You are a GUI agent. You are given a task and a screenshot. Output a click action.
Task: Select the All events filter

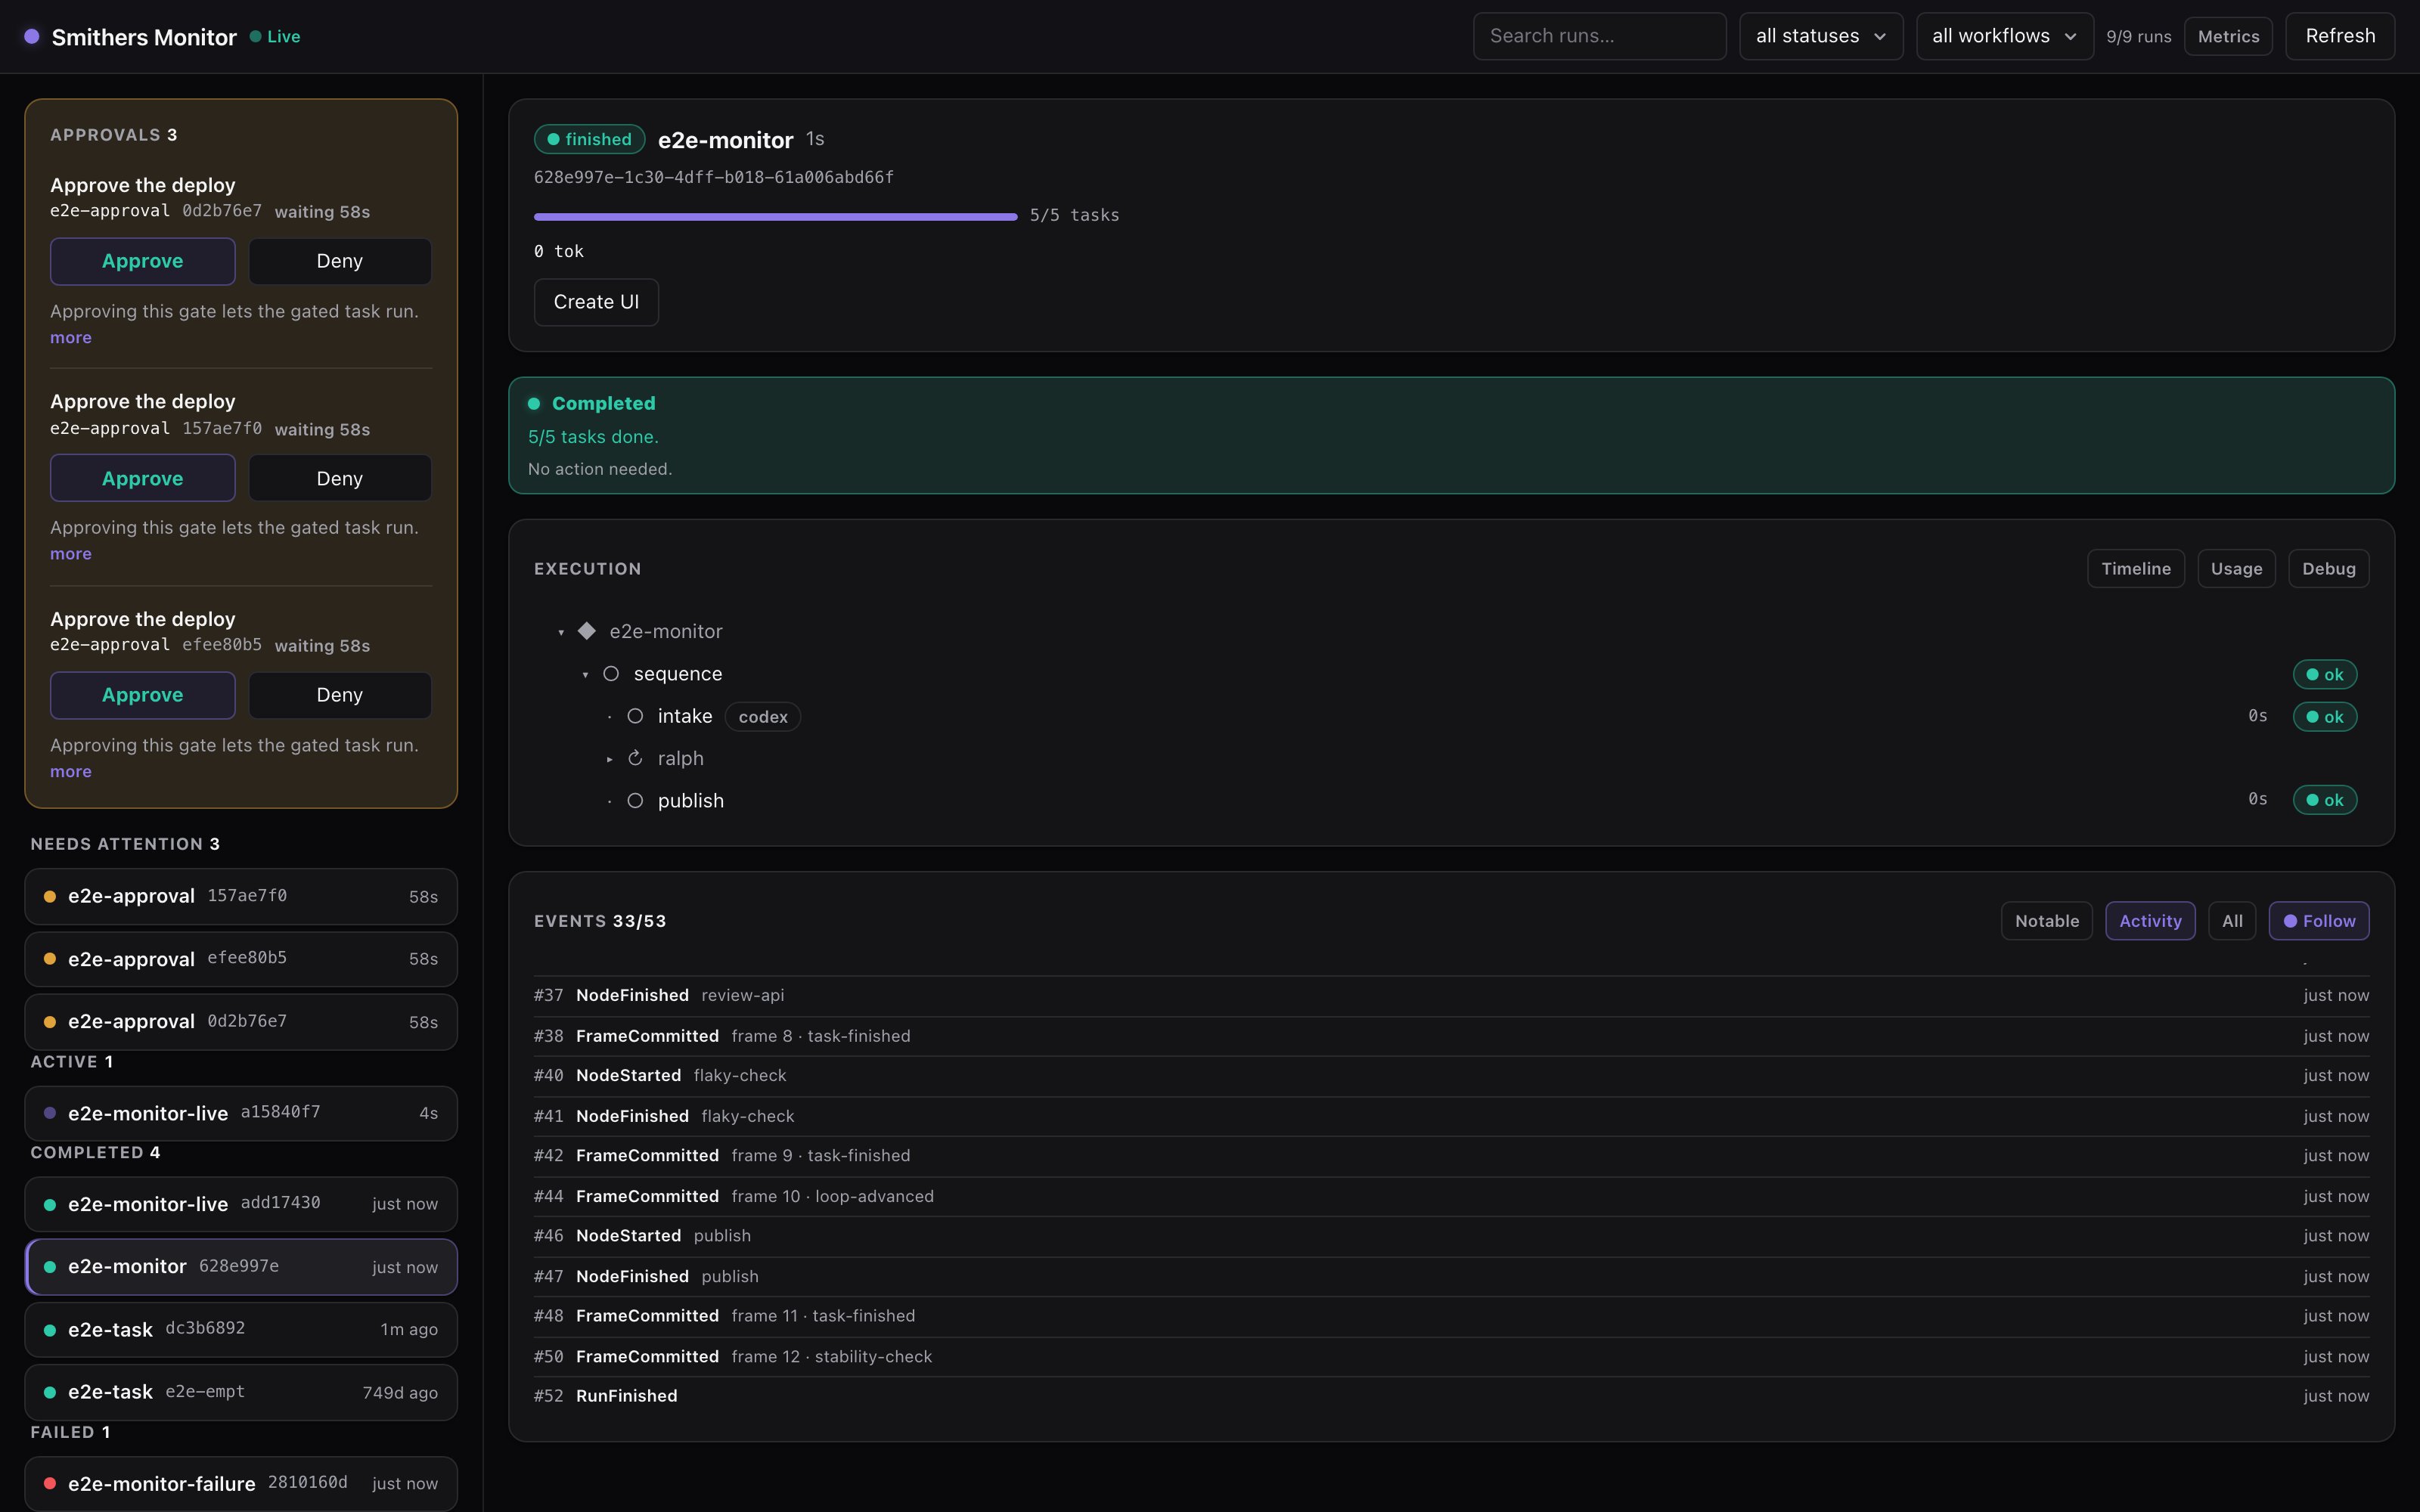[x=2232, y=921]
